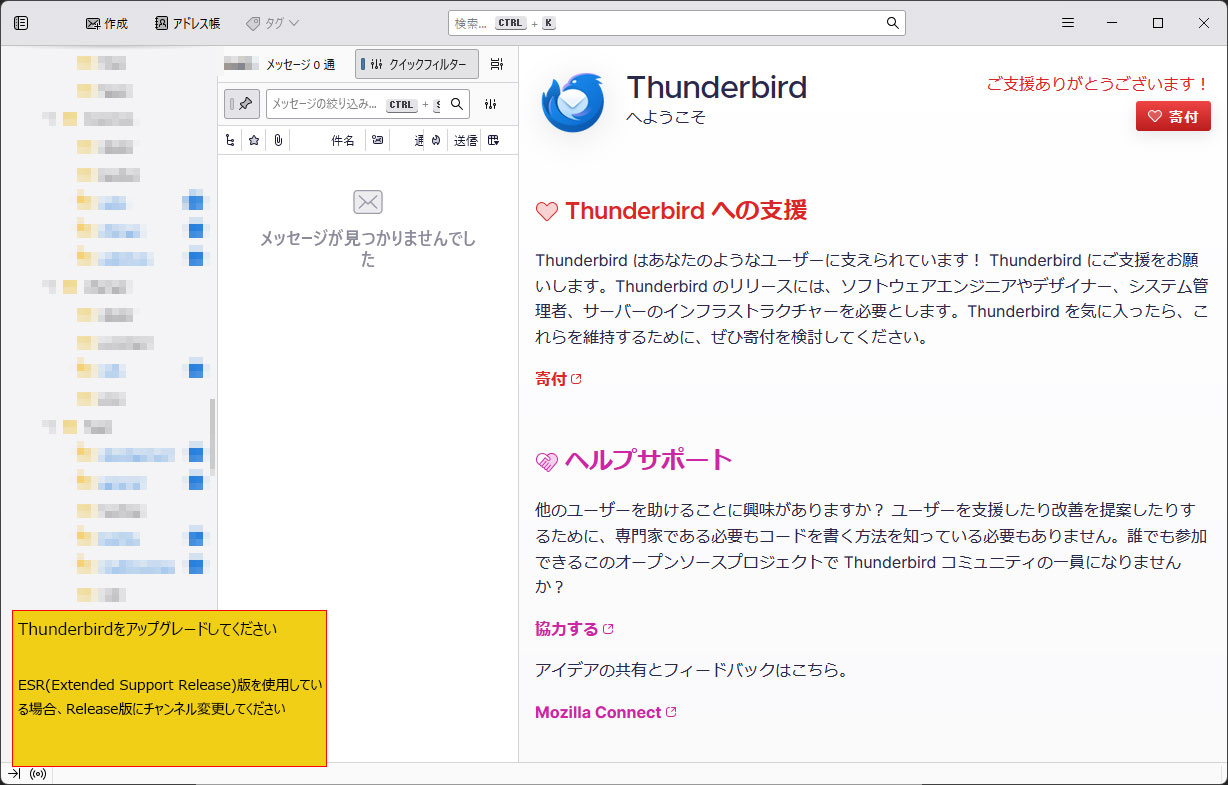Expand the タグ dropdown
This screenshot has height=785, width=1228.
(272, 23)
